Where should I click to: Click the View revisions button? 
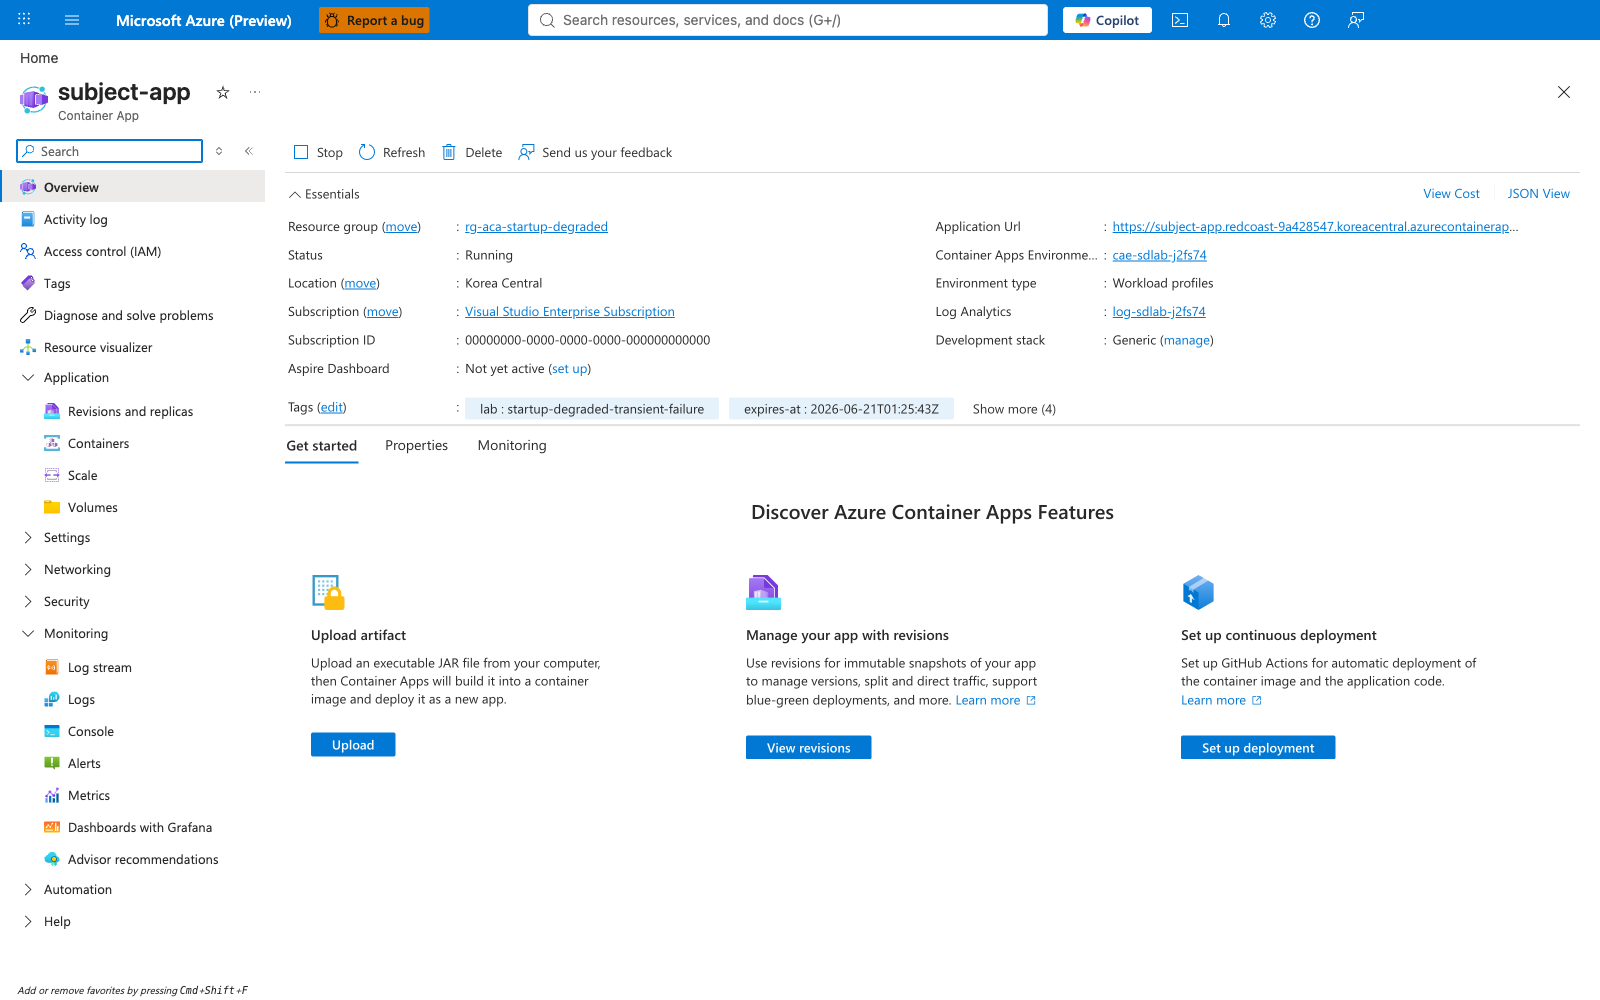click(808, 748)
